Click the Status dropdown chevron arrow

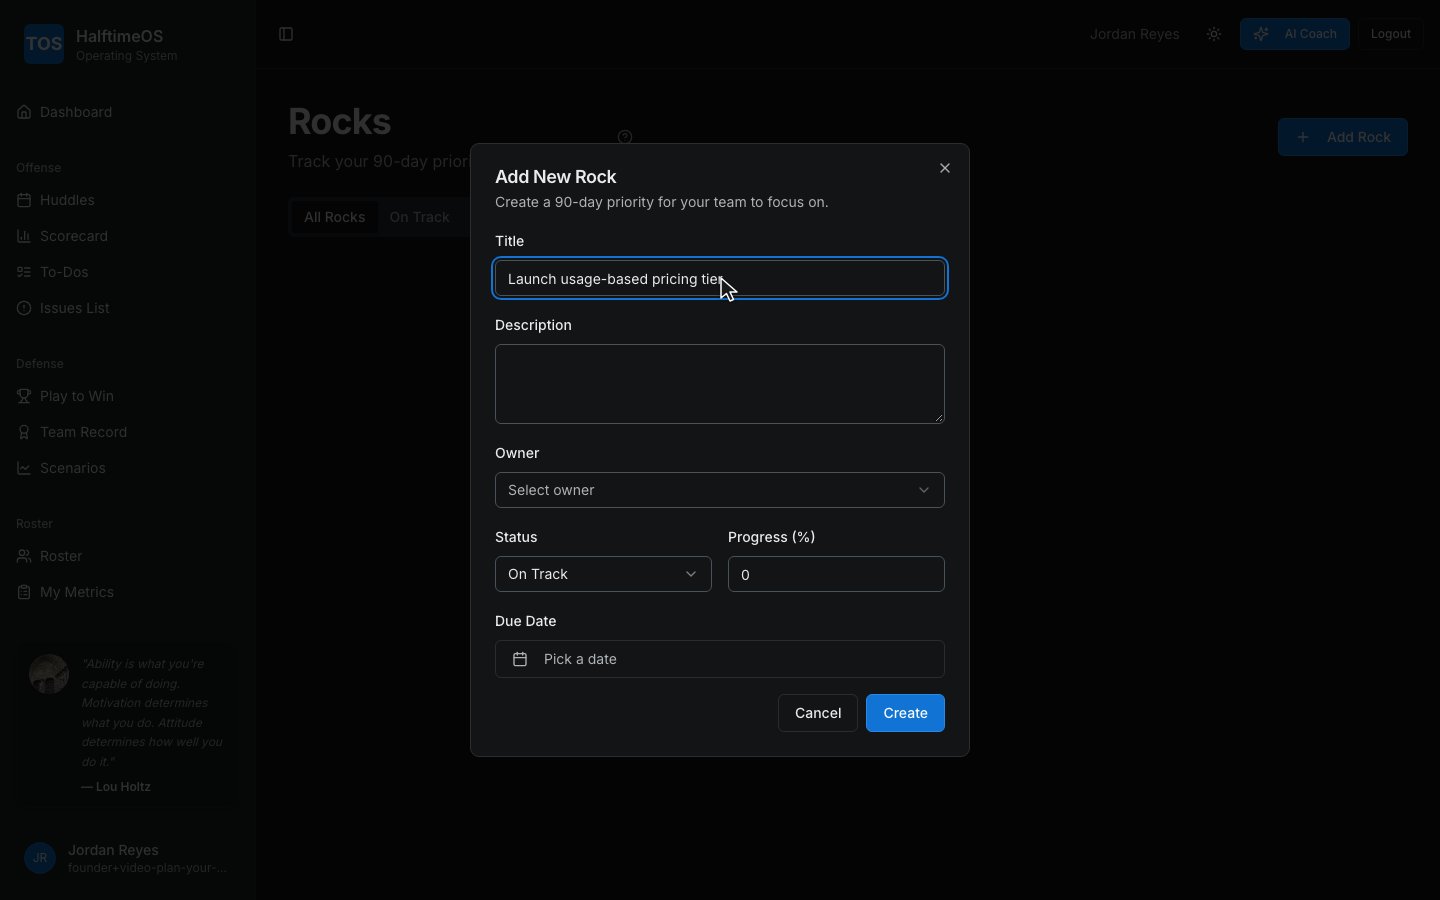(x=691, y=574)
